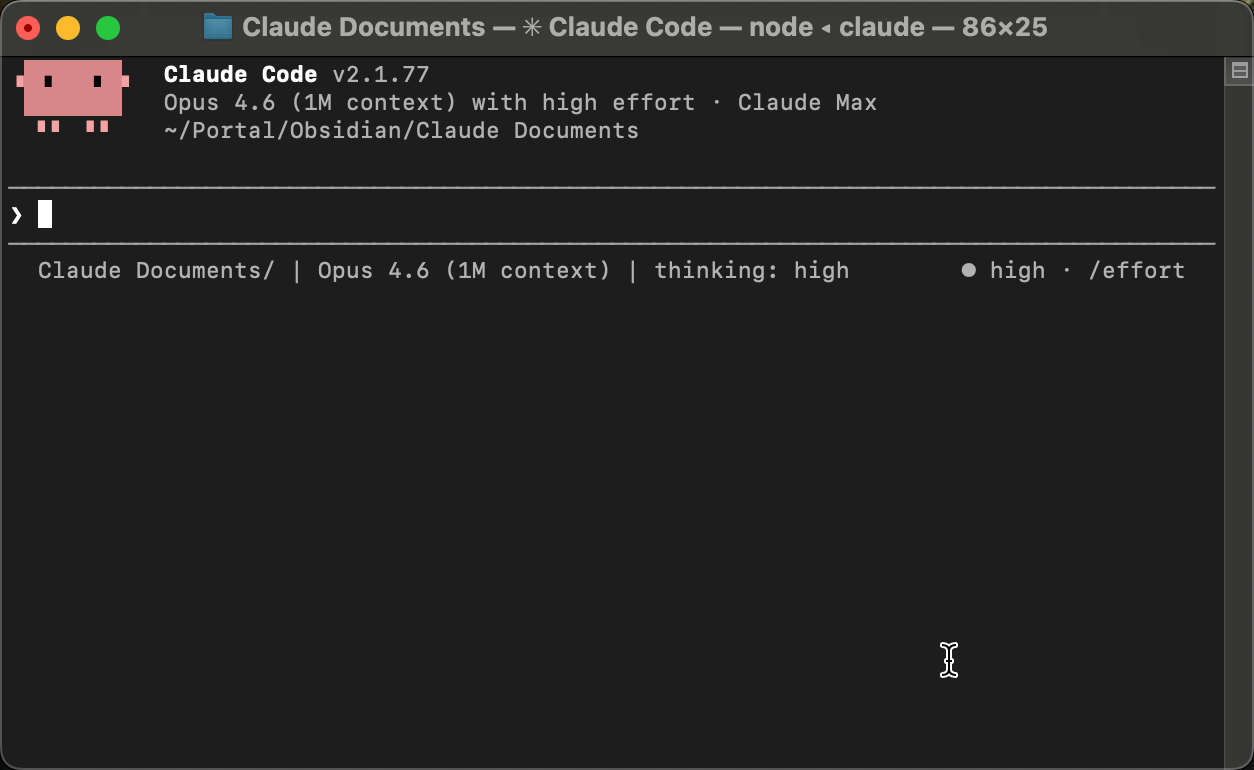
Task: Click the blue folder icon in title bar
Action: 217,27
